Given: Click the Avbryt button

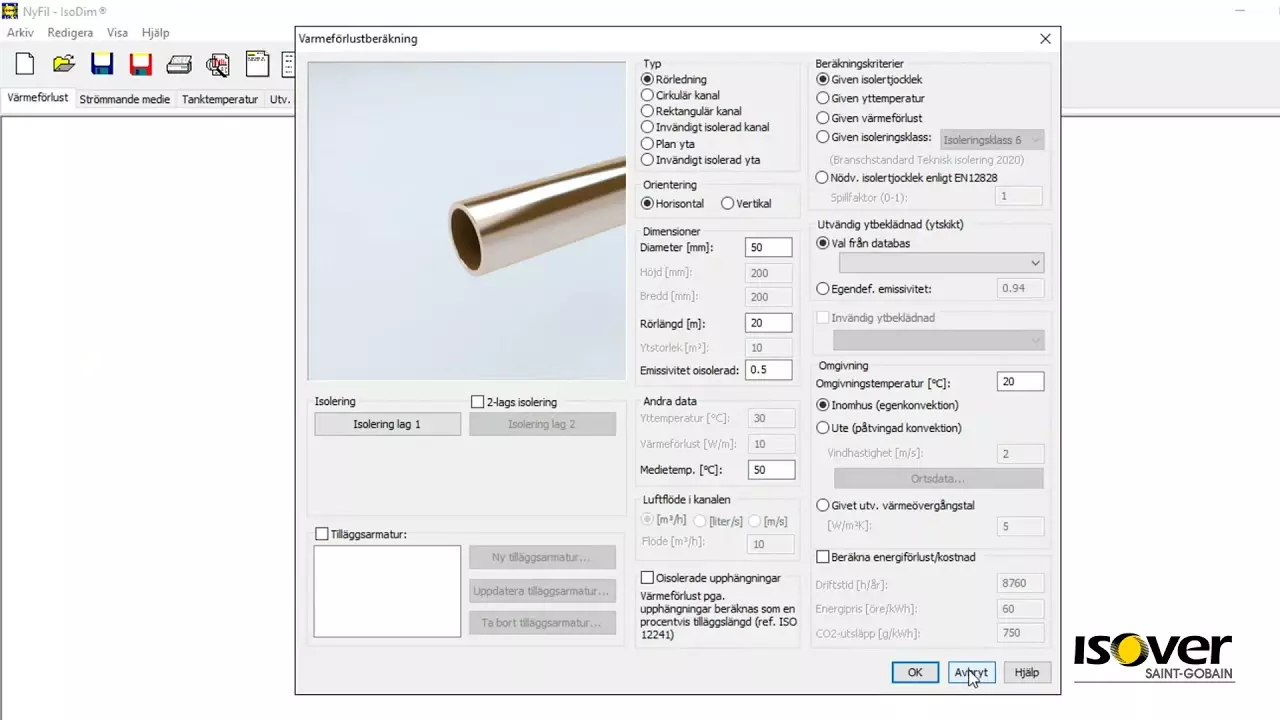Looking at the screenshot, I should click(x=971, y=672).
